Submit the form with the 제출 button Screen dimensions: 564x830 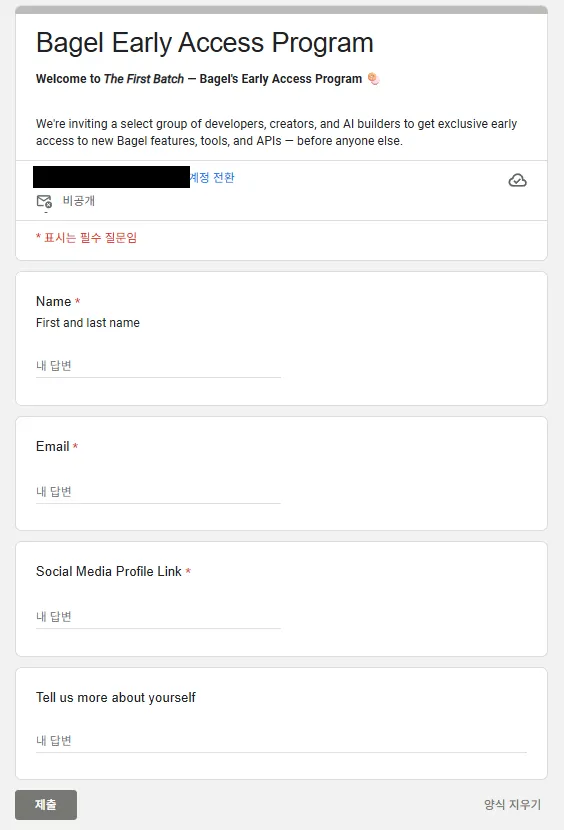(46, 805)
